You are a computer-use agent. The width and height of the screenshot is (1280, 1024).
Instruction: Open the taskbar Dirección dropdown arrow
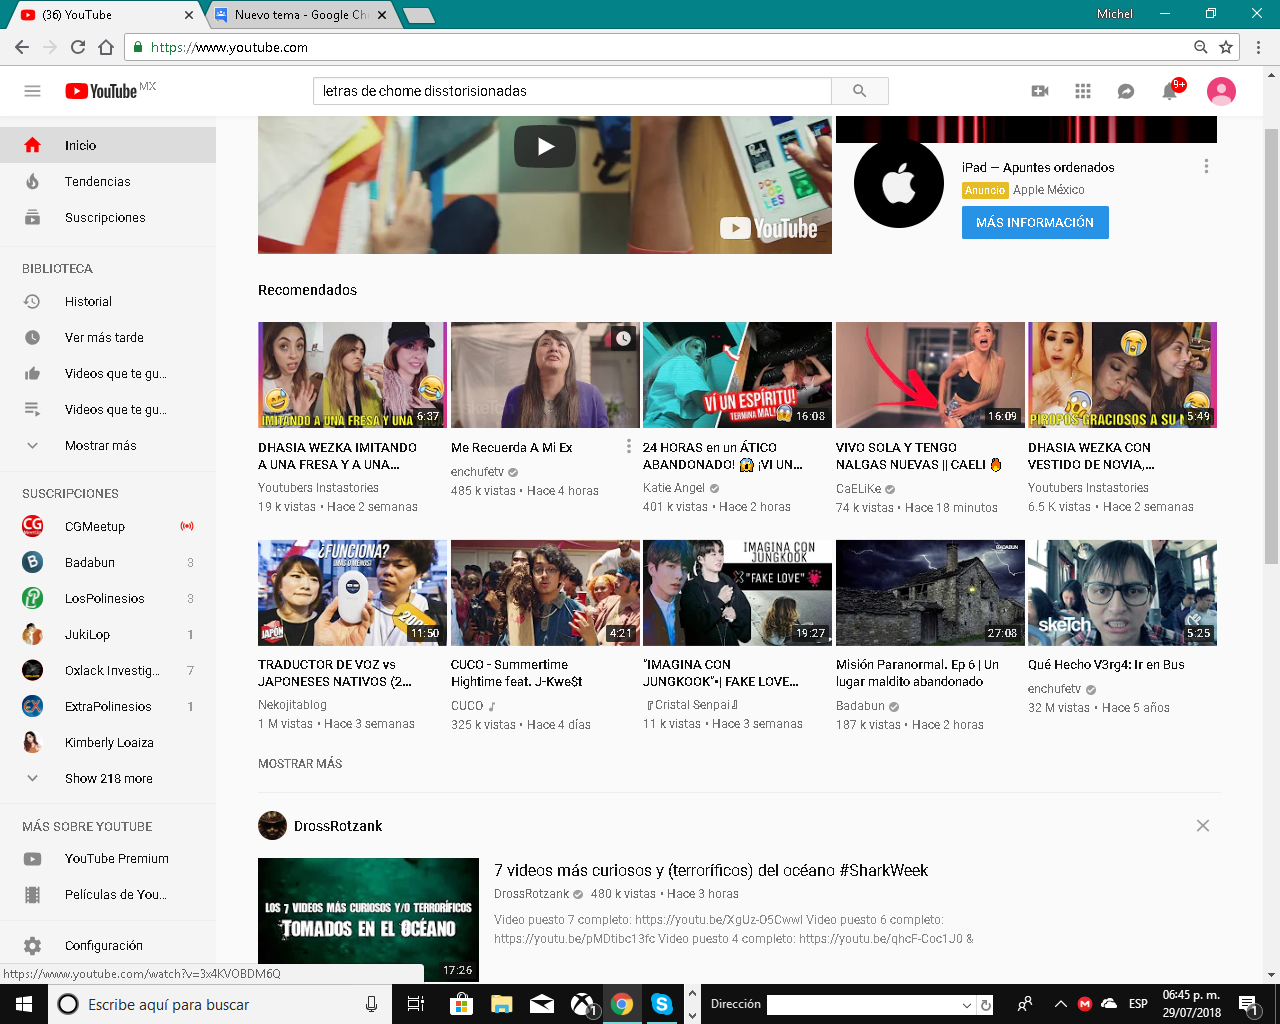coord(967,1005)
